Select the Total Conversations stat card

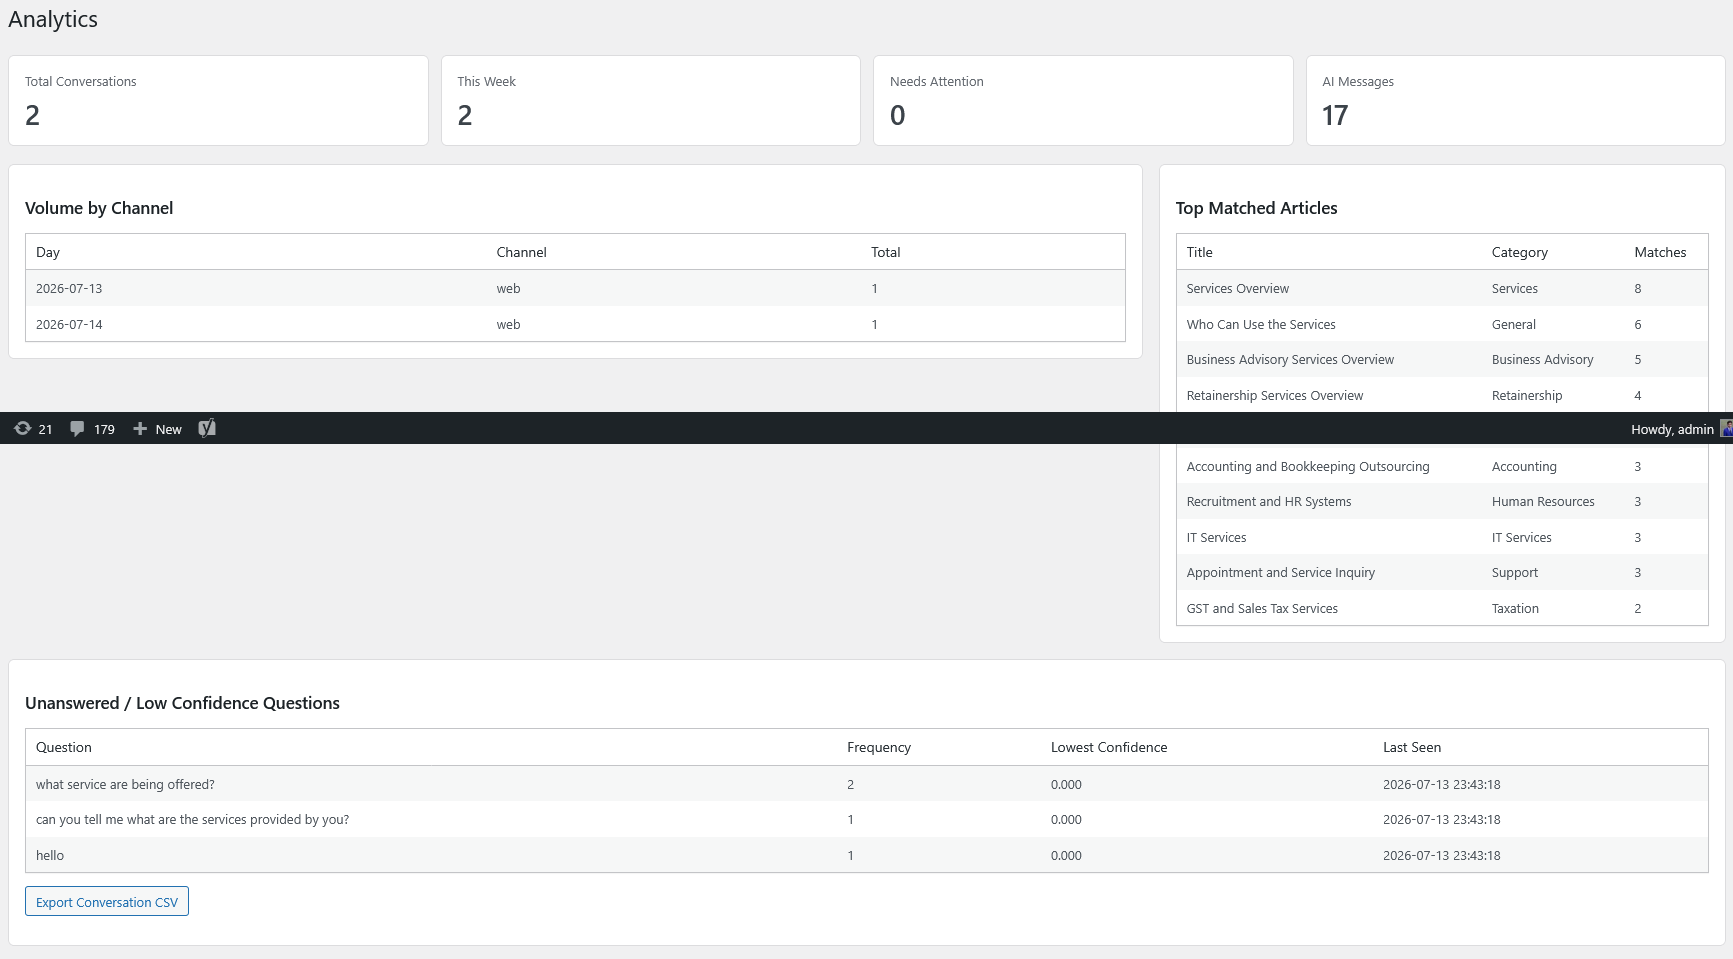pos(218,100)
